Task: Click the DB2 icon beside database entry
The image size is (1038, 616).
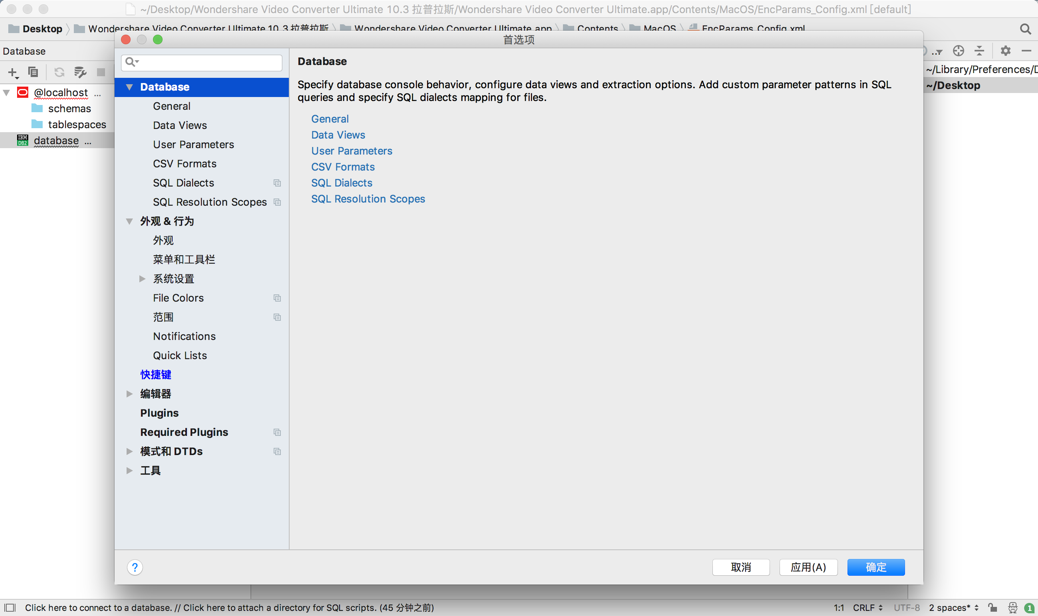Action: click(x=23, y=140)
